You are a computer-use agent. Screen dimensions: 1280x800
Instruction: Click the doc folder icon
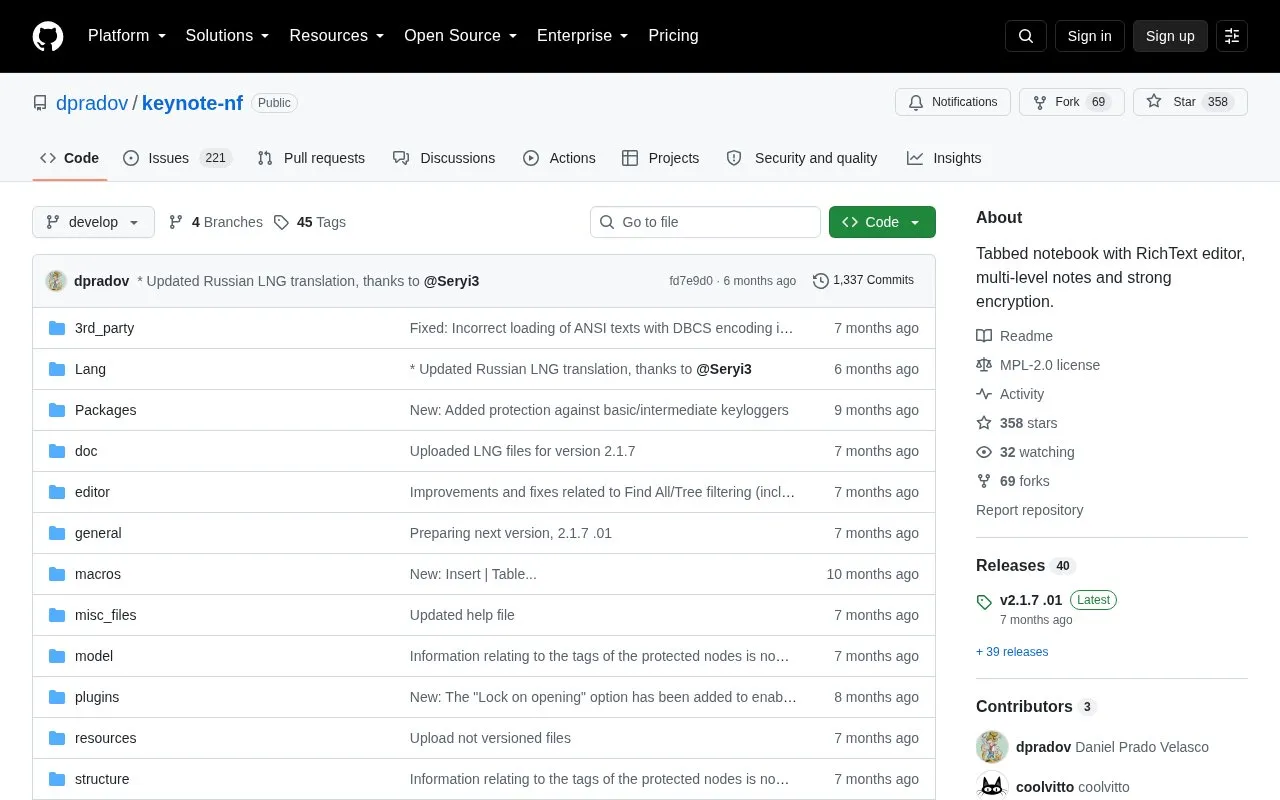coord(57,451)
